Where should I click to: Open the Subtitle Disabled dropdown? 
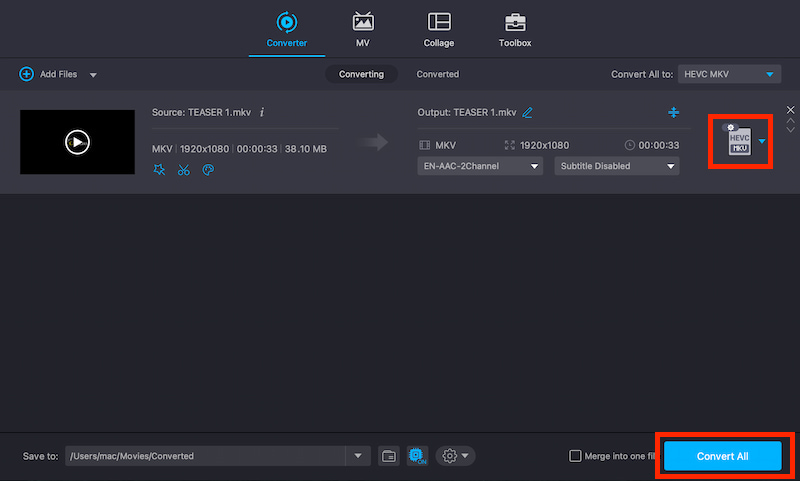617,166
